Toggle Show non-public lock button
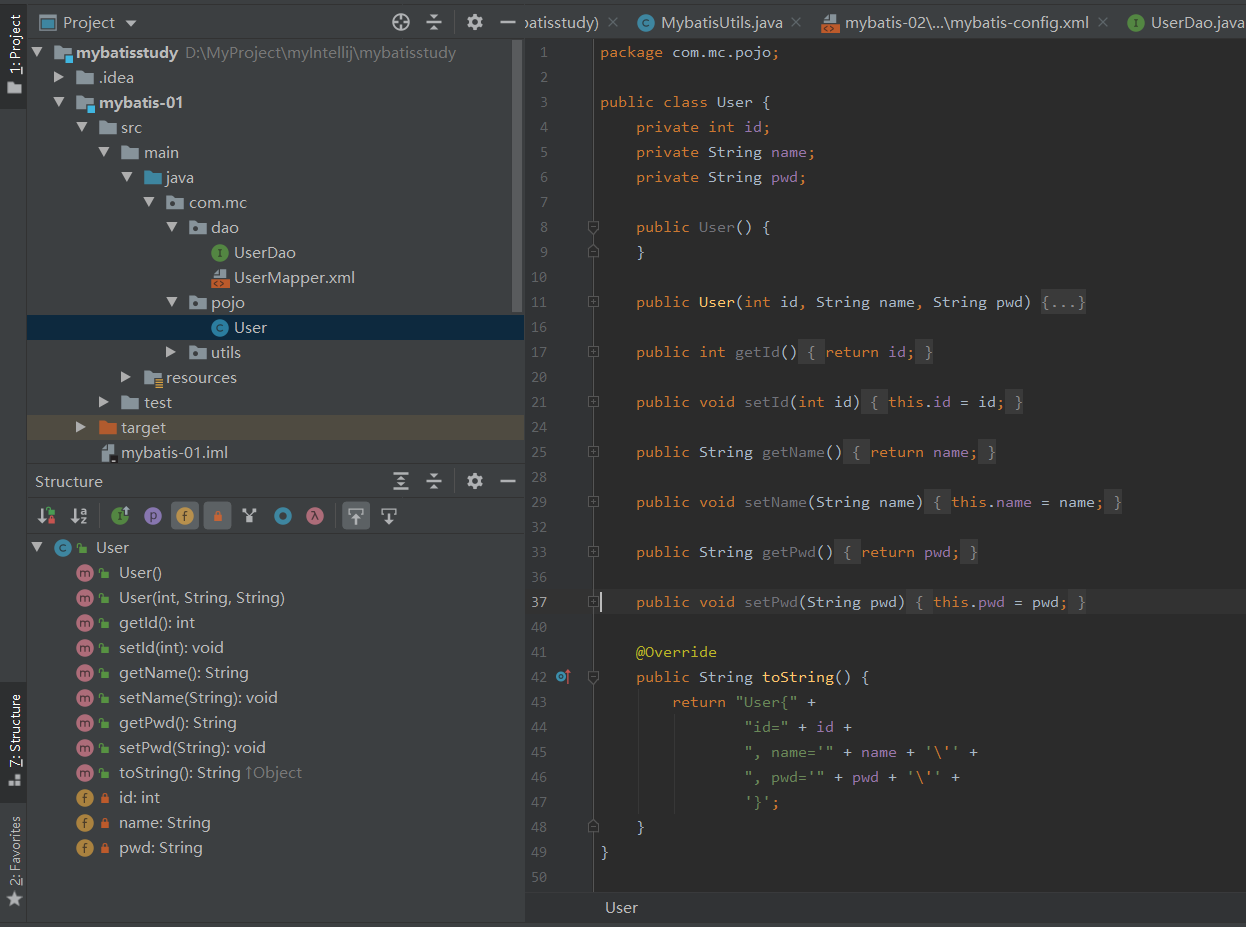Viewport: 1246px width, 927px height. [217, 516]
